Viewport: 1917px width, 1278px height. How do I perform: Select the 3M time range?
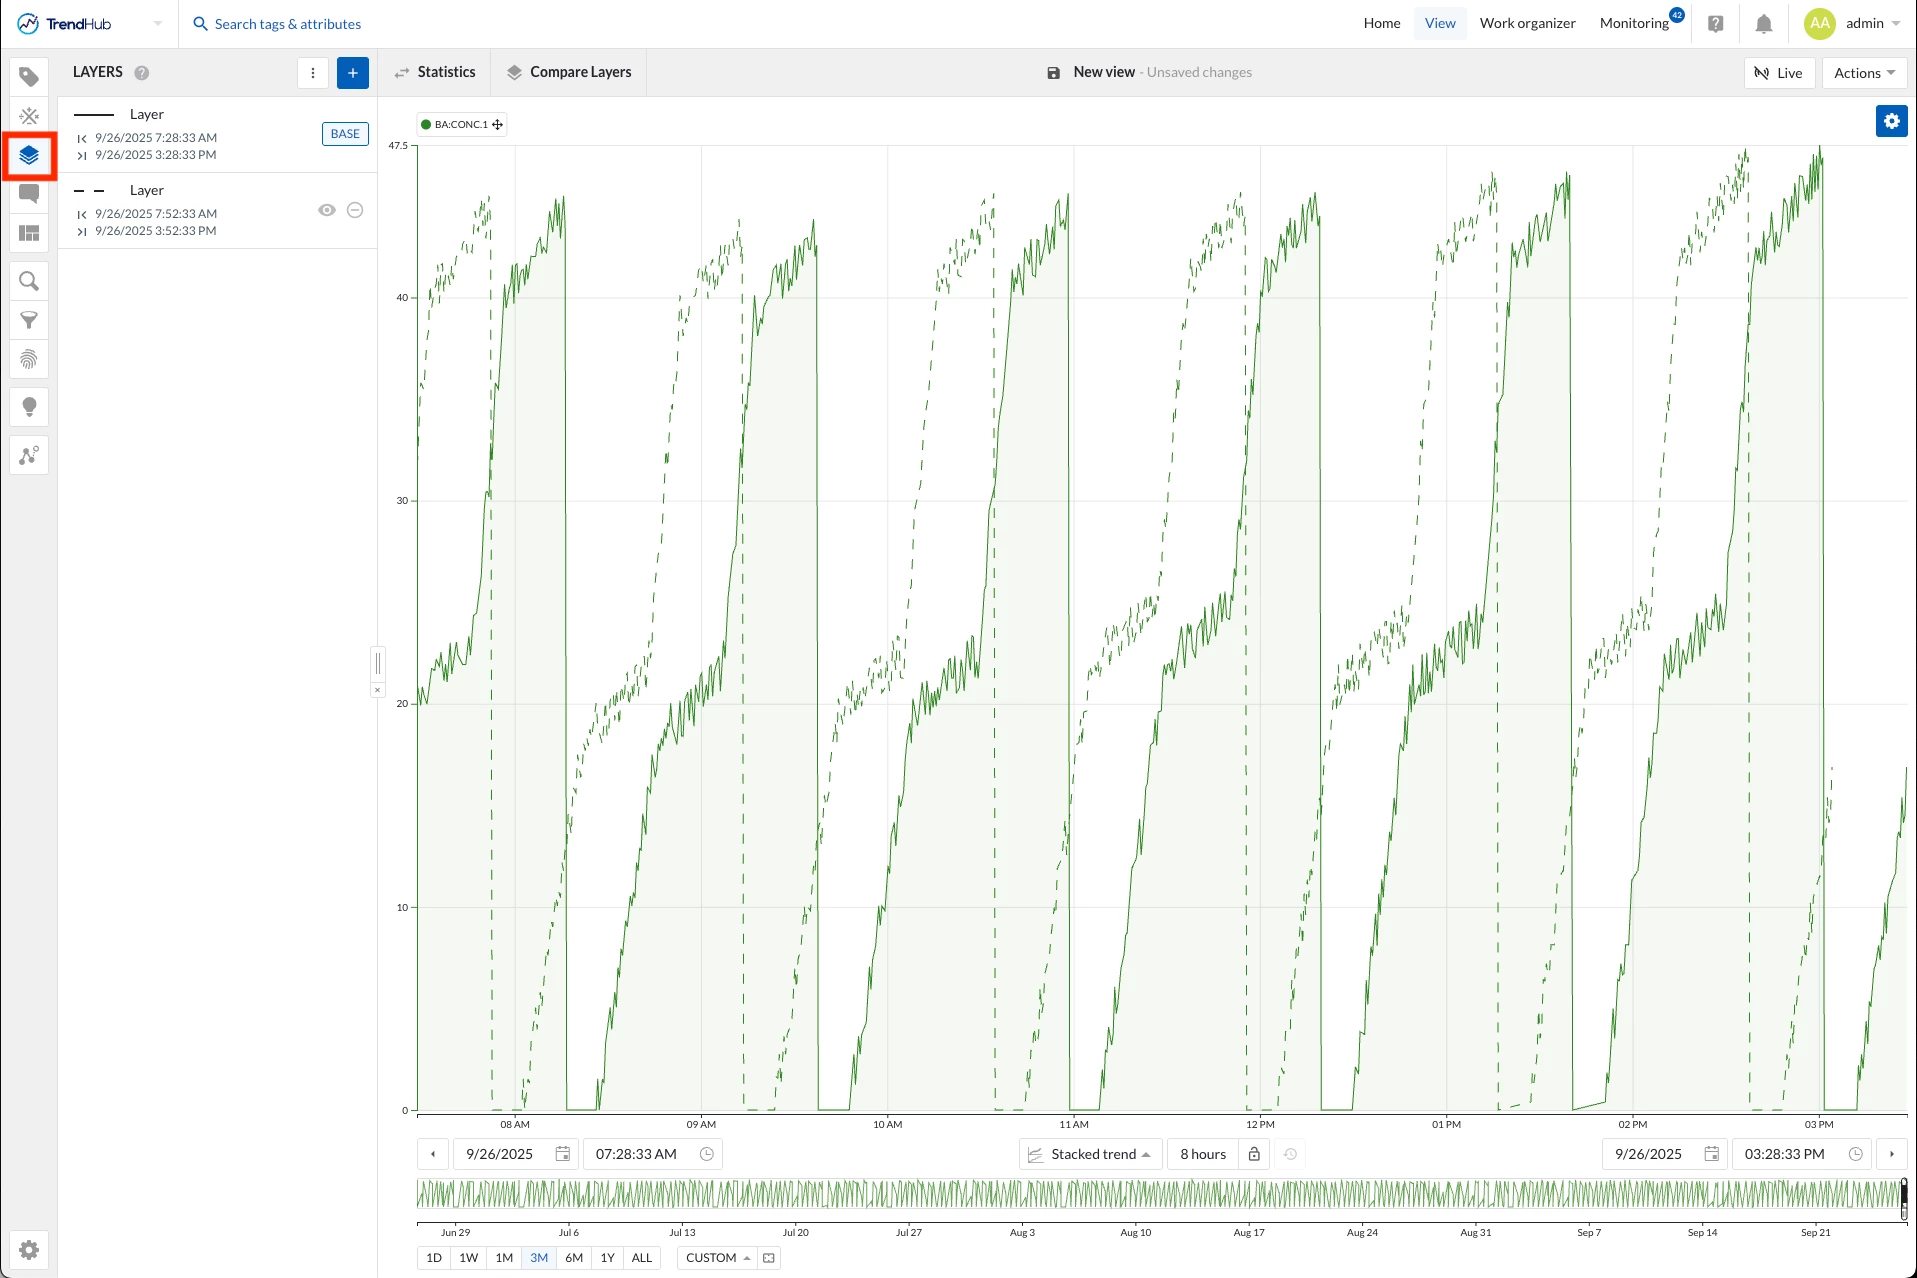(x=539, y=1258)
